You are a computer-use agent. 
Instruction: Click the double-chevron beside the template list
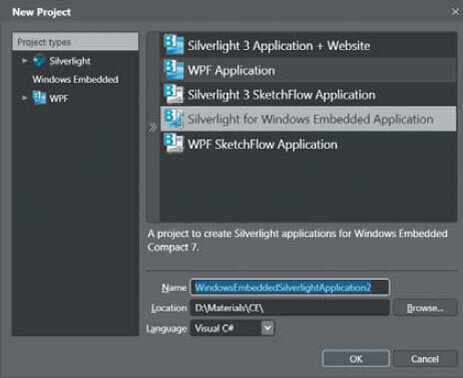pyautogui.click(x=153, y=127)
